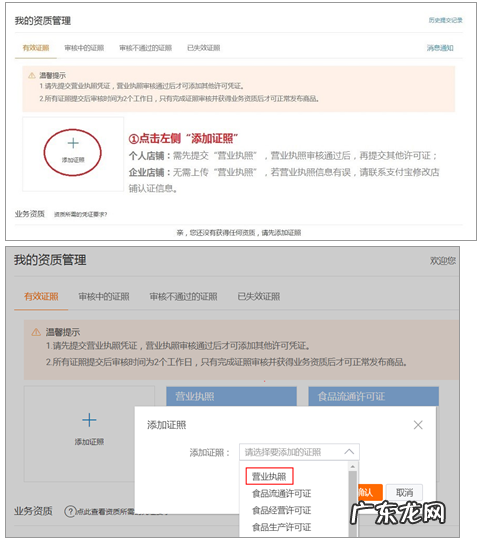Image resolution: width=484 pixels, height=542 pixels.
Task: Open the 消息通知 link
Action: click(440, 48)
